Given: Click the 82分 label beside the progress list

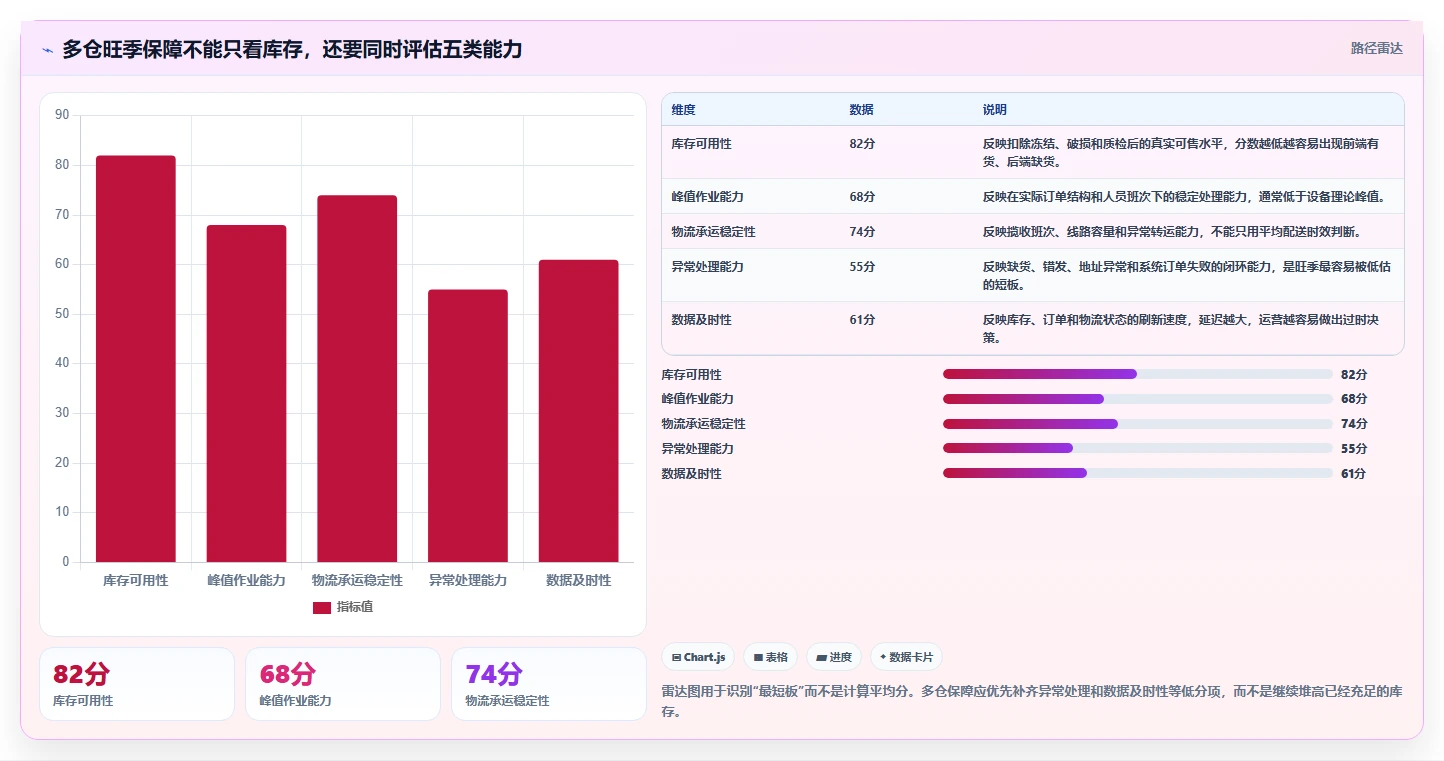Looking at the screenshot, I should (1354, 374).
